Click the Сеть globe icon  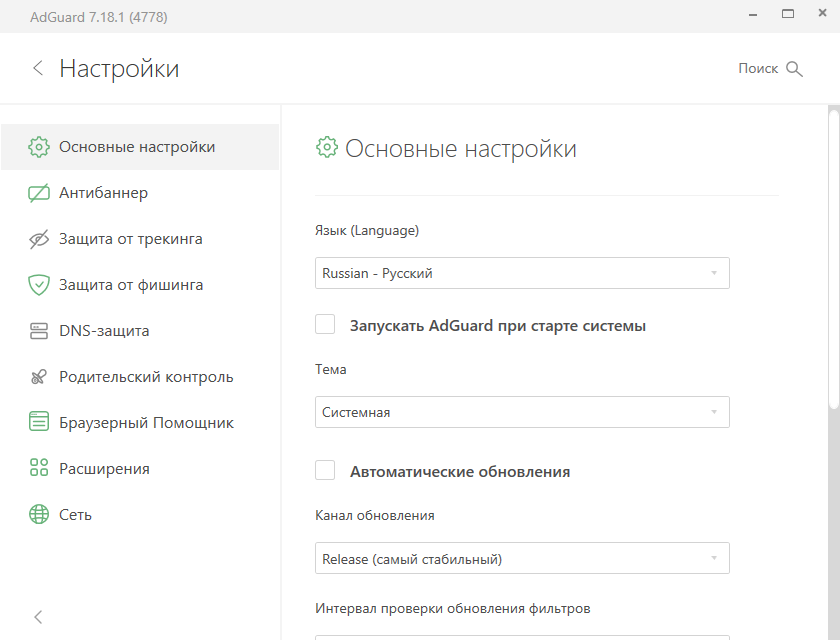(39, 515)
